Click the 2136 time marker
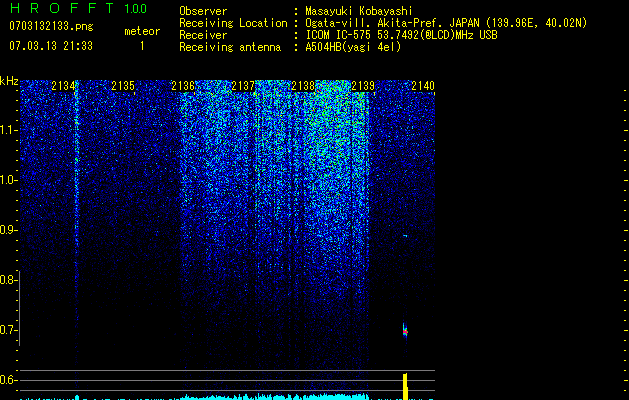 (183, 86)
